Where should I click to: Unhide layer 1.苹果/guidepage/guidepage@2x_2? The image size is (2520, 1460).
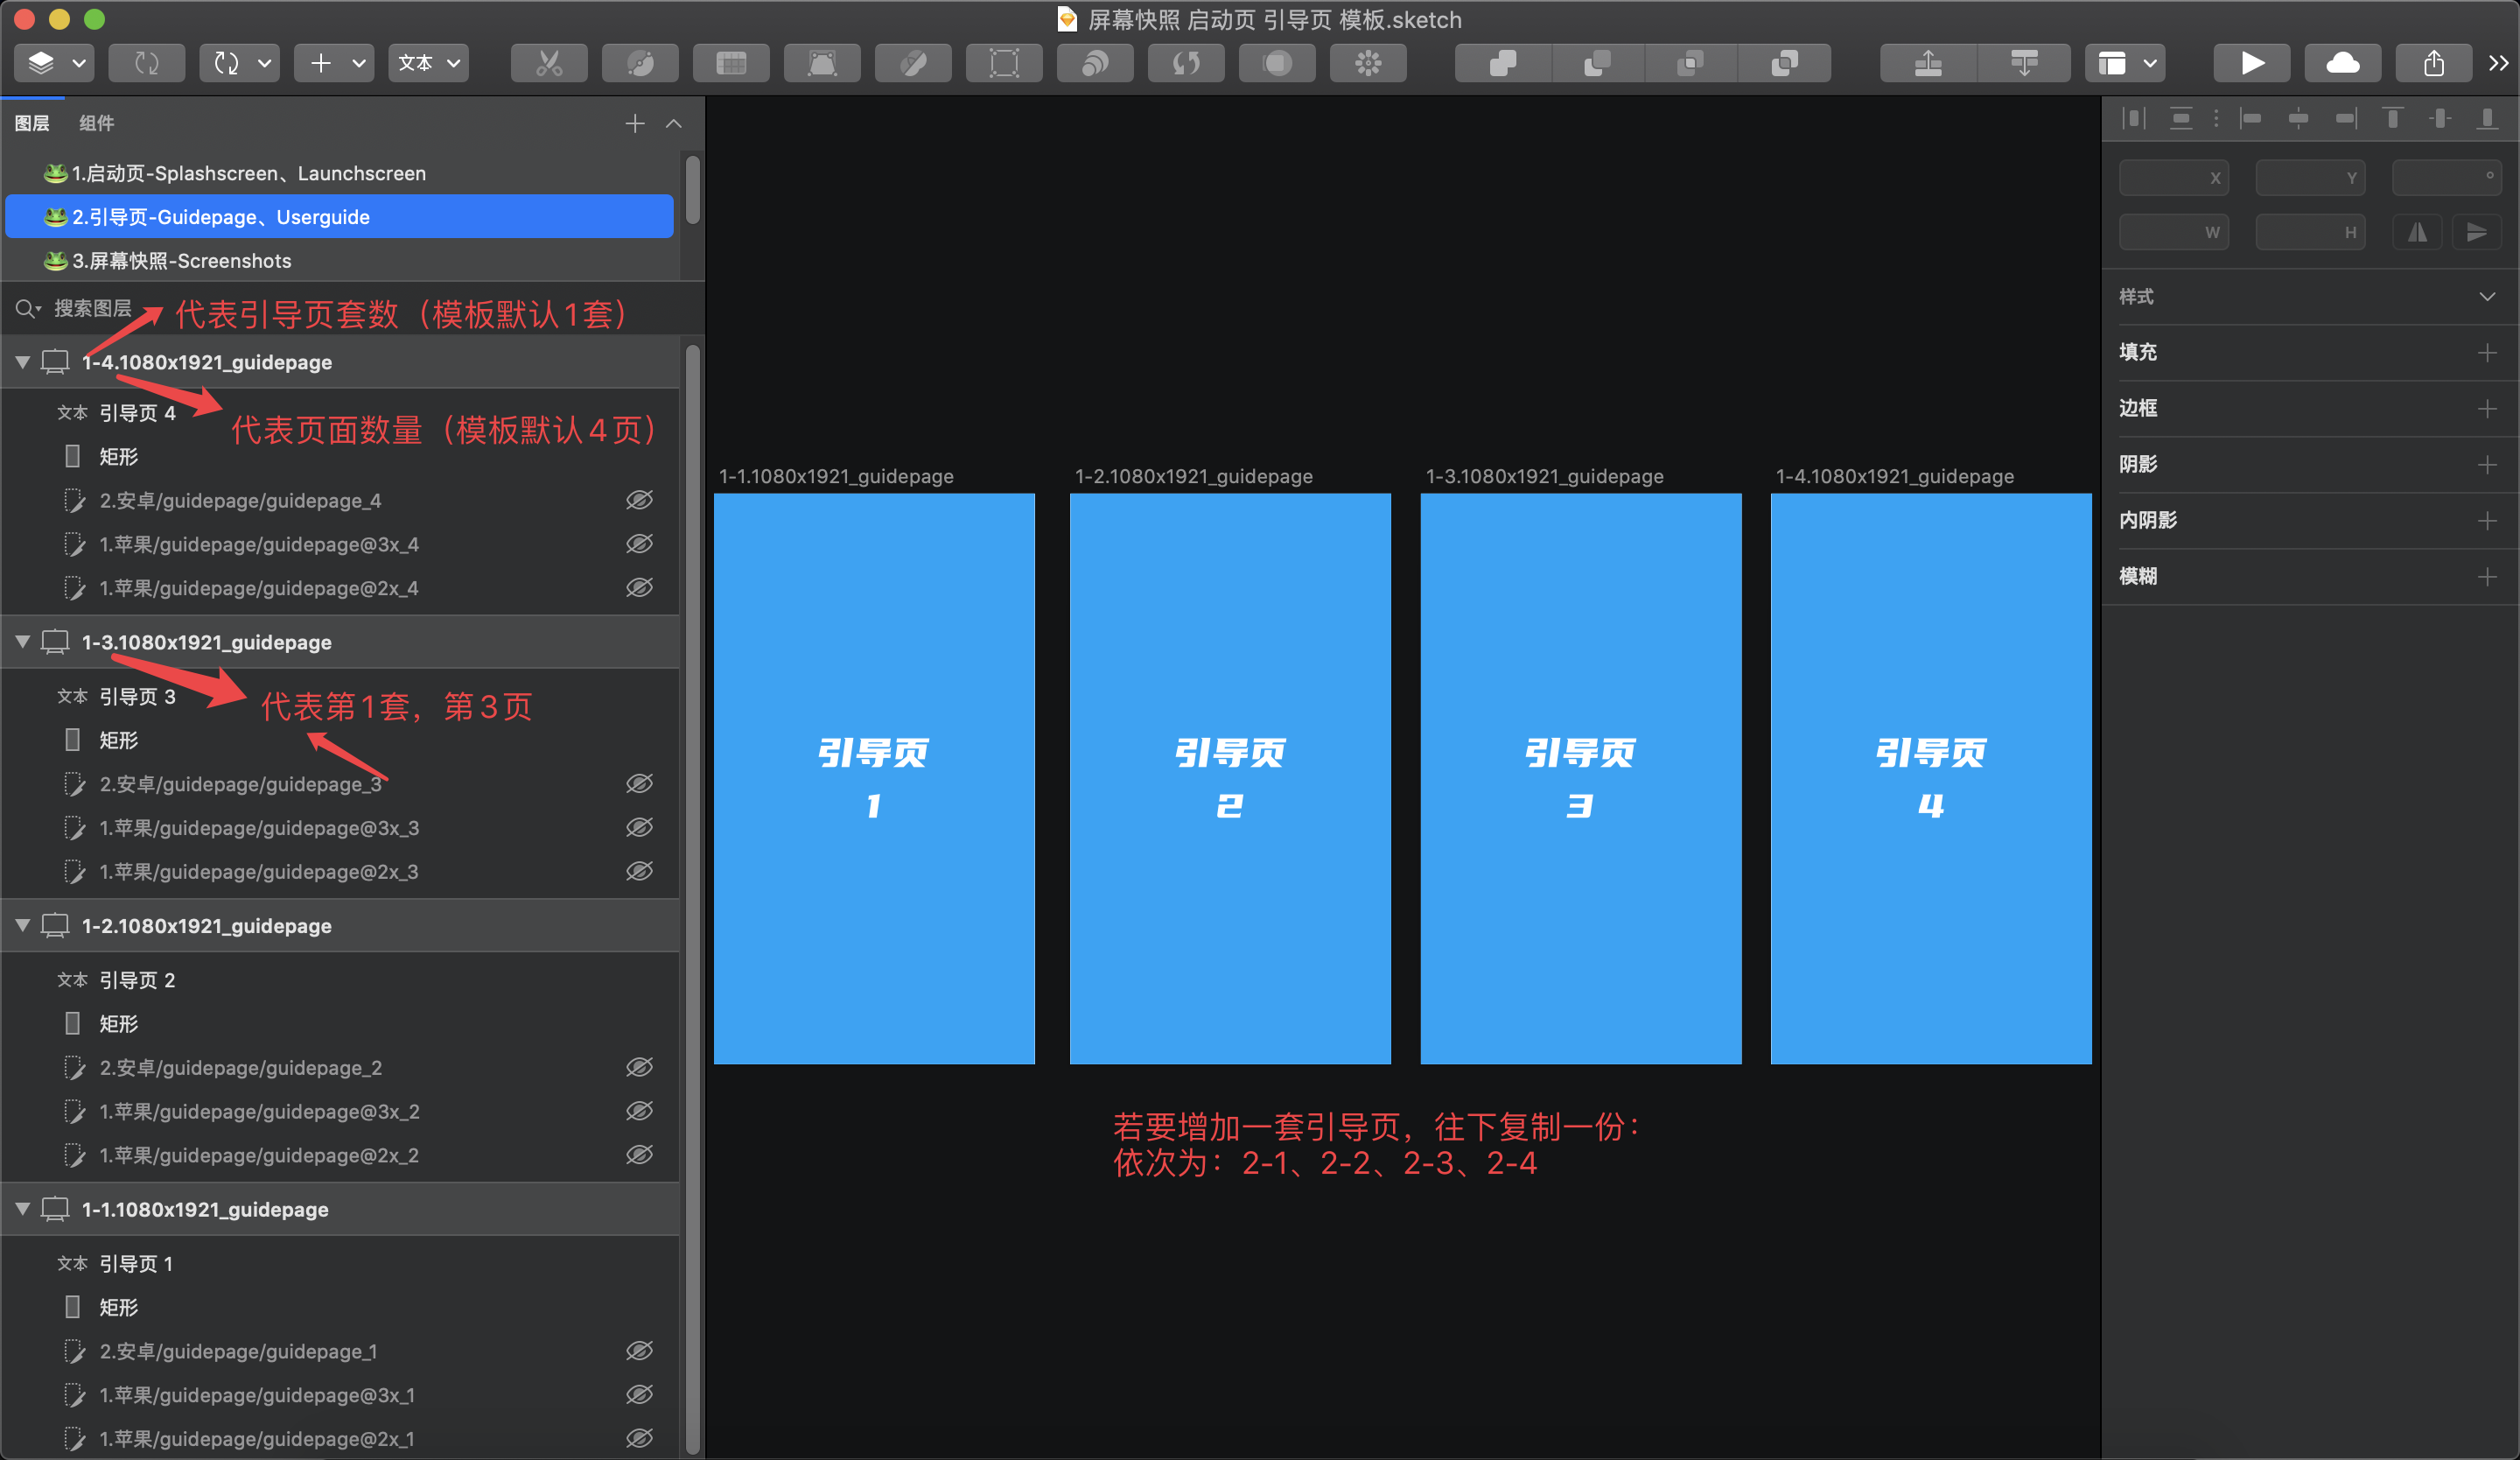pyautogui.click(x=639, y=1155)
